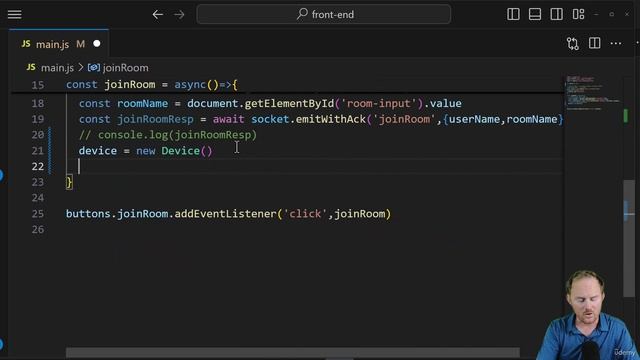Open the Customize Layout icon

tap(578, 14)
